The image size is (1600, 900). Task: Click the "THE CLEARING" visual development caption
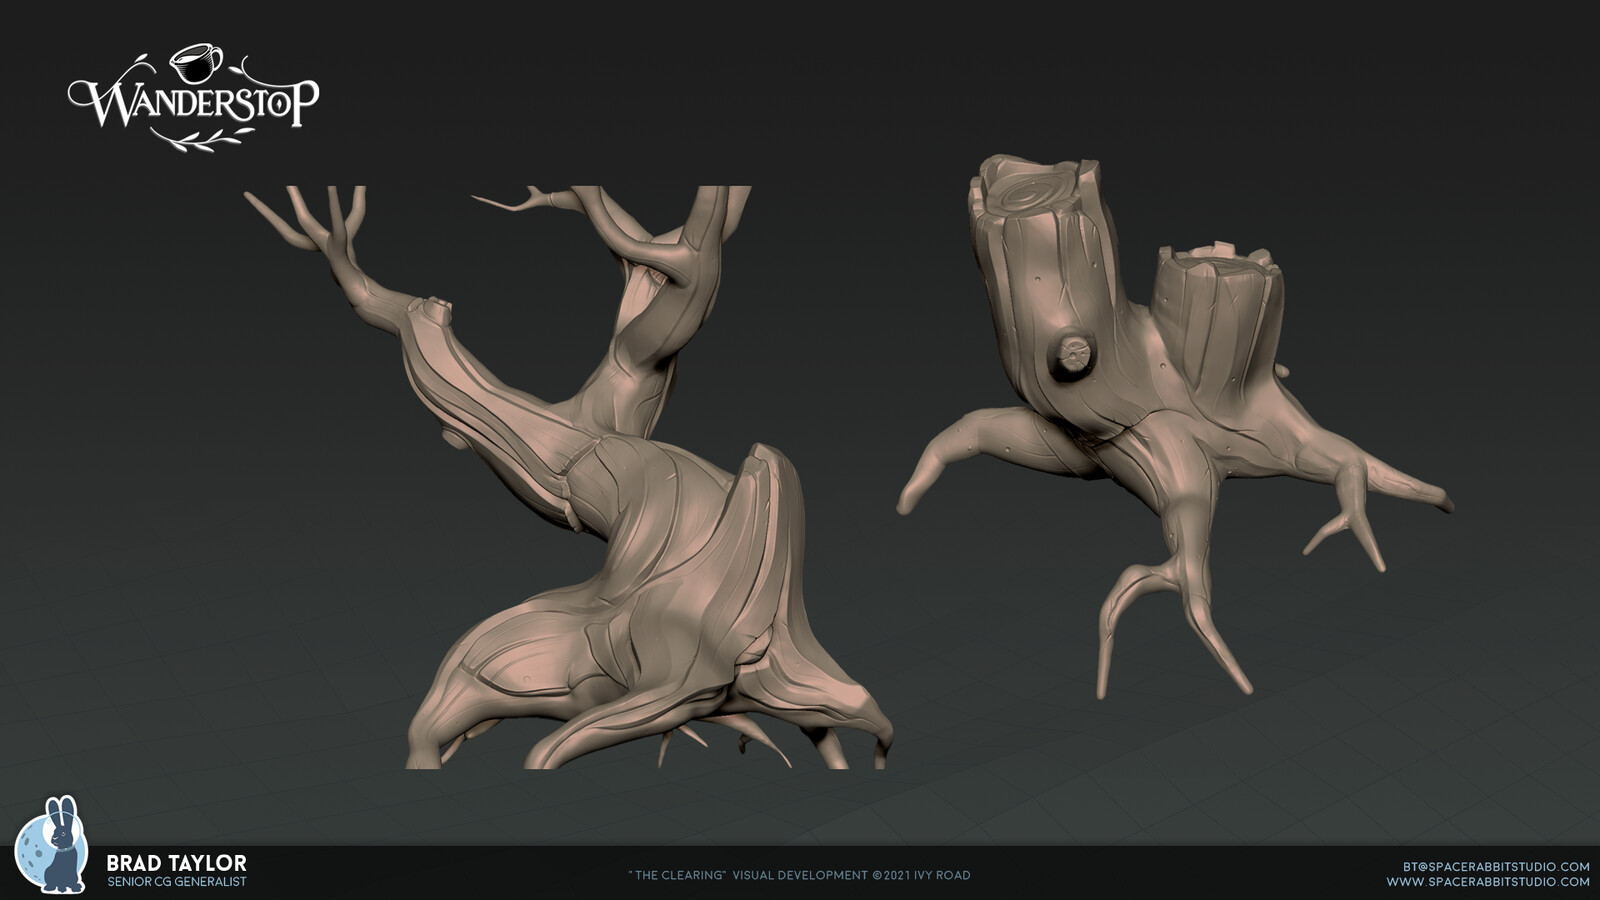tap(799, 875)
